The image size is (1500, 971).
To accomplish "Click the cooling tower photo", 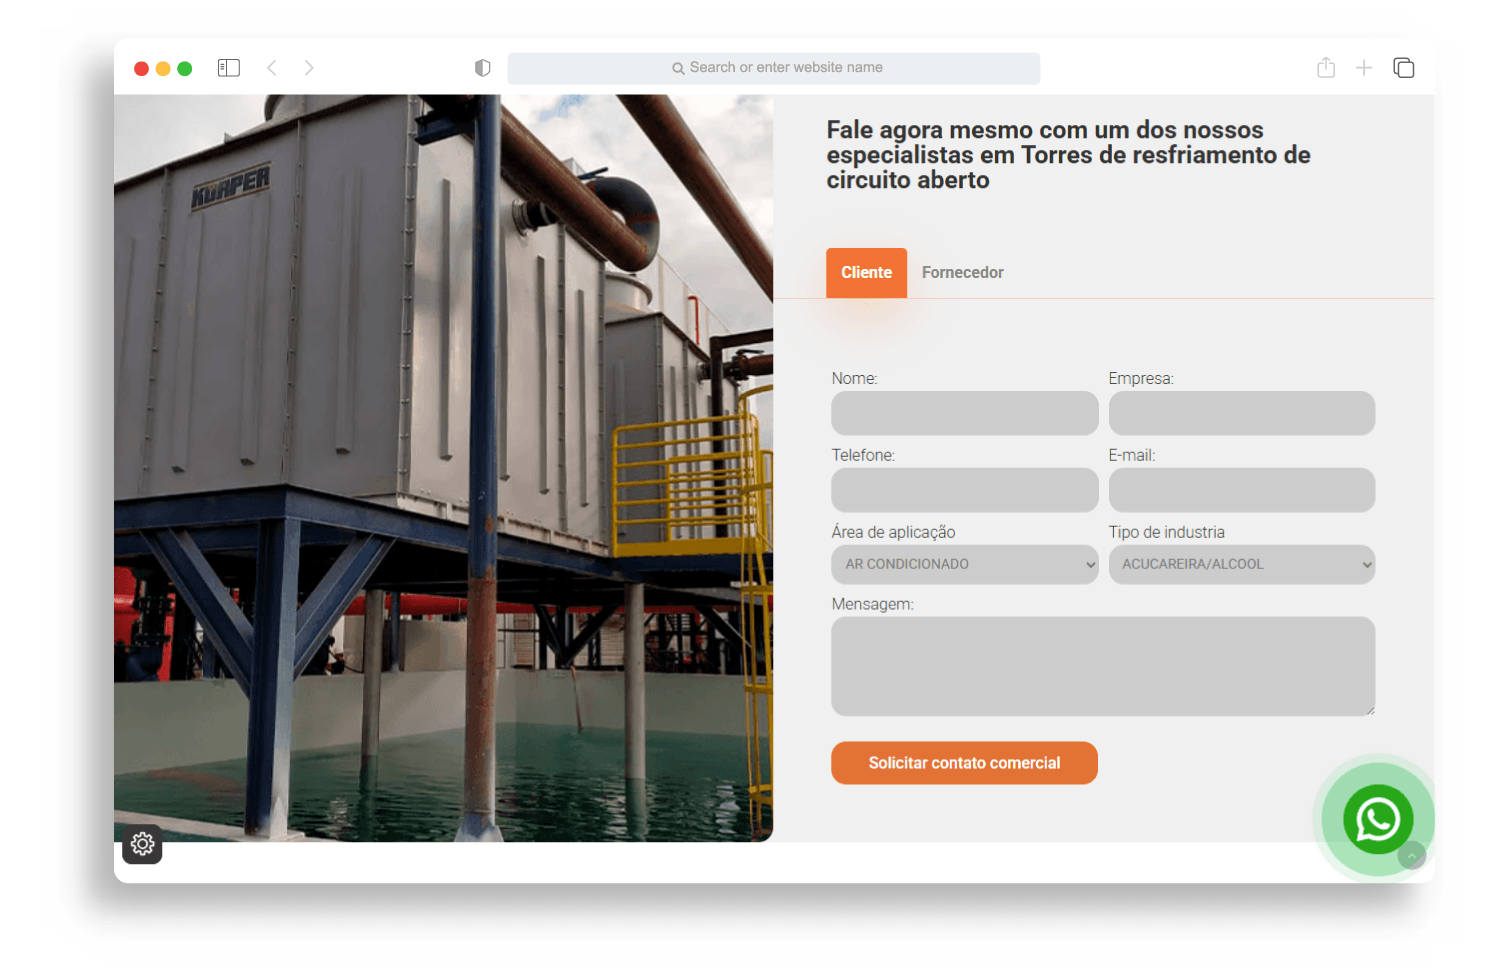I will [443, 468].
